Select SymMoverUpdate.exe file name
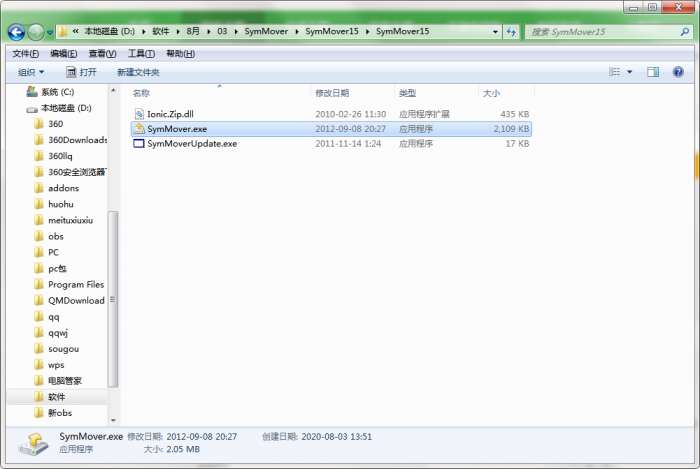The image size is (700, 469). (192, 144)
